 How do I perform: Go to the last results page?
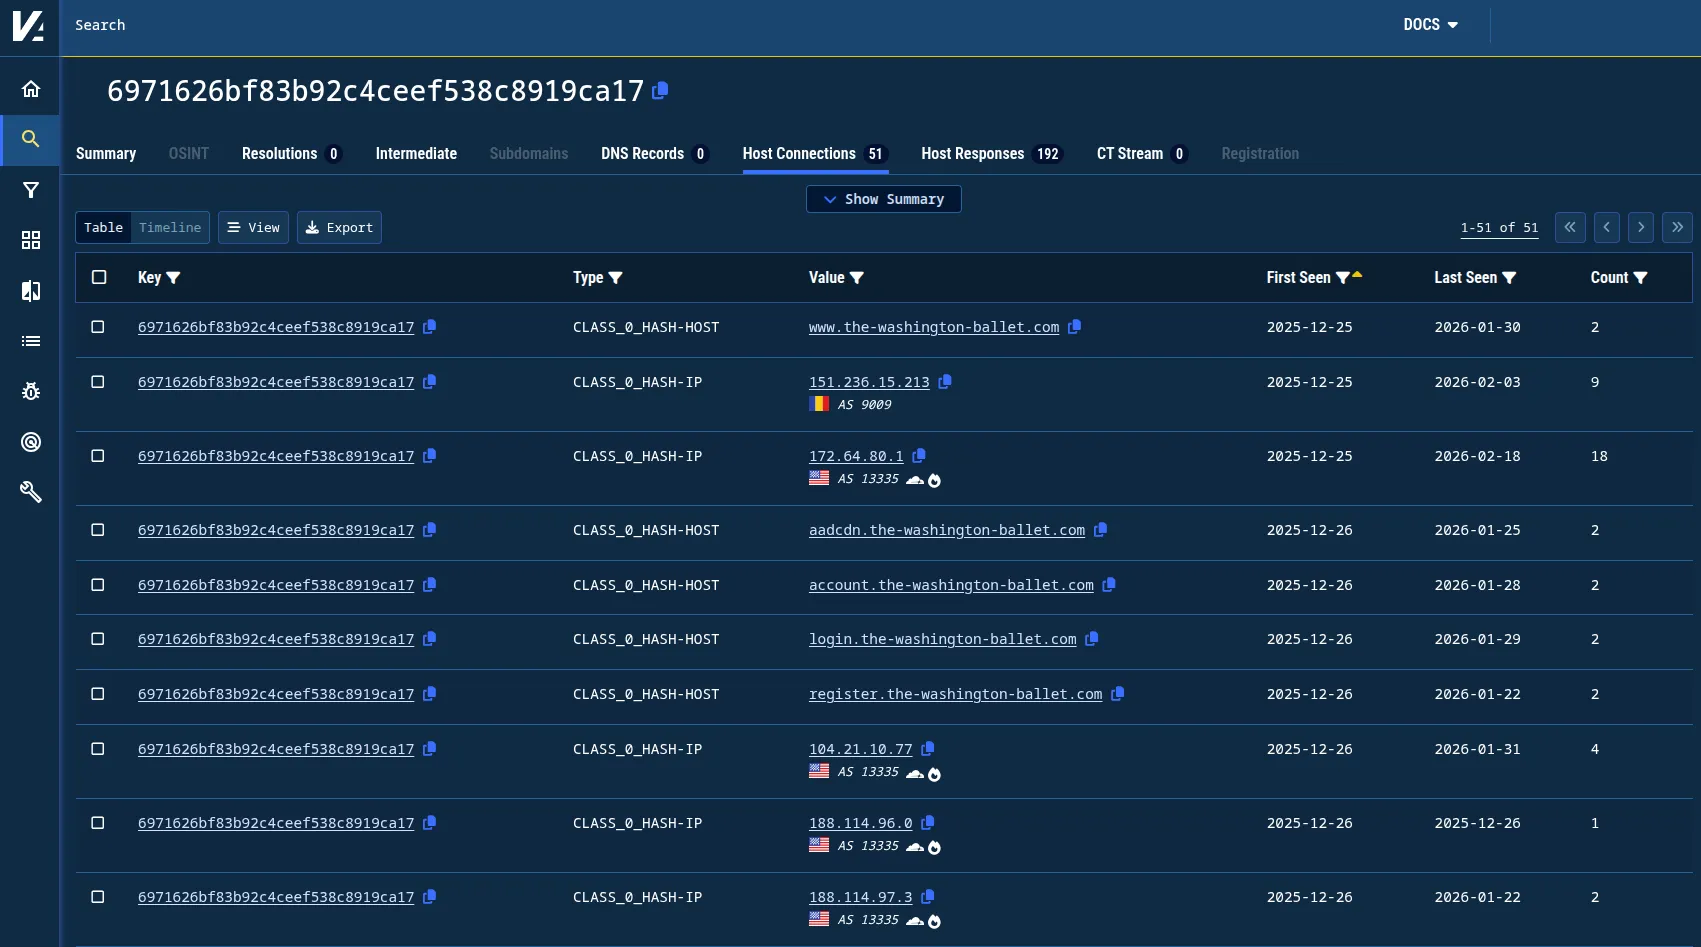click(x=1678, y=228)
